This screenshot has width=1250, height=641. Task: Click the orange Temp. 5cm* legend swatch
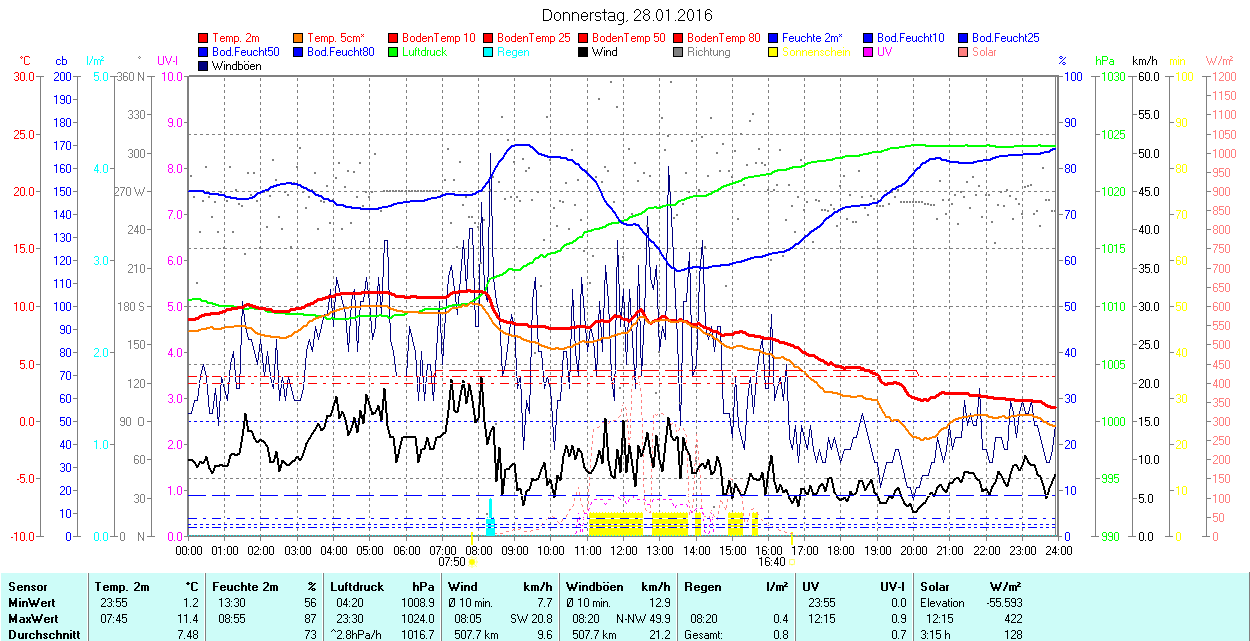(299, 38)
